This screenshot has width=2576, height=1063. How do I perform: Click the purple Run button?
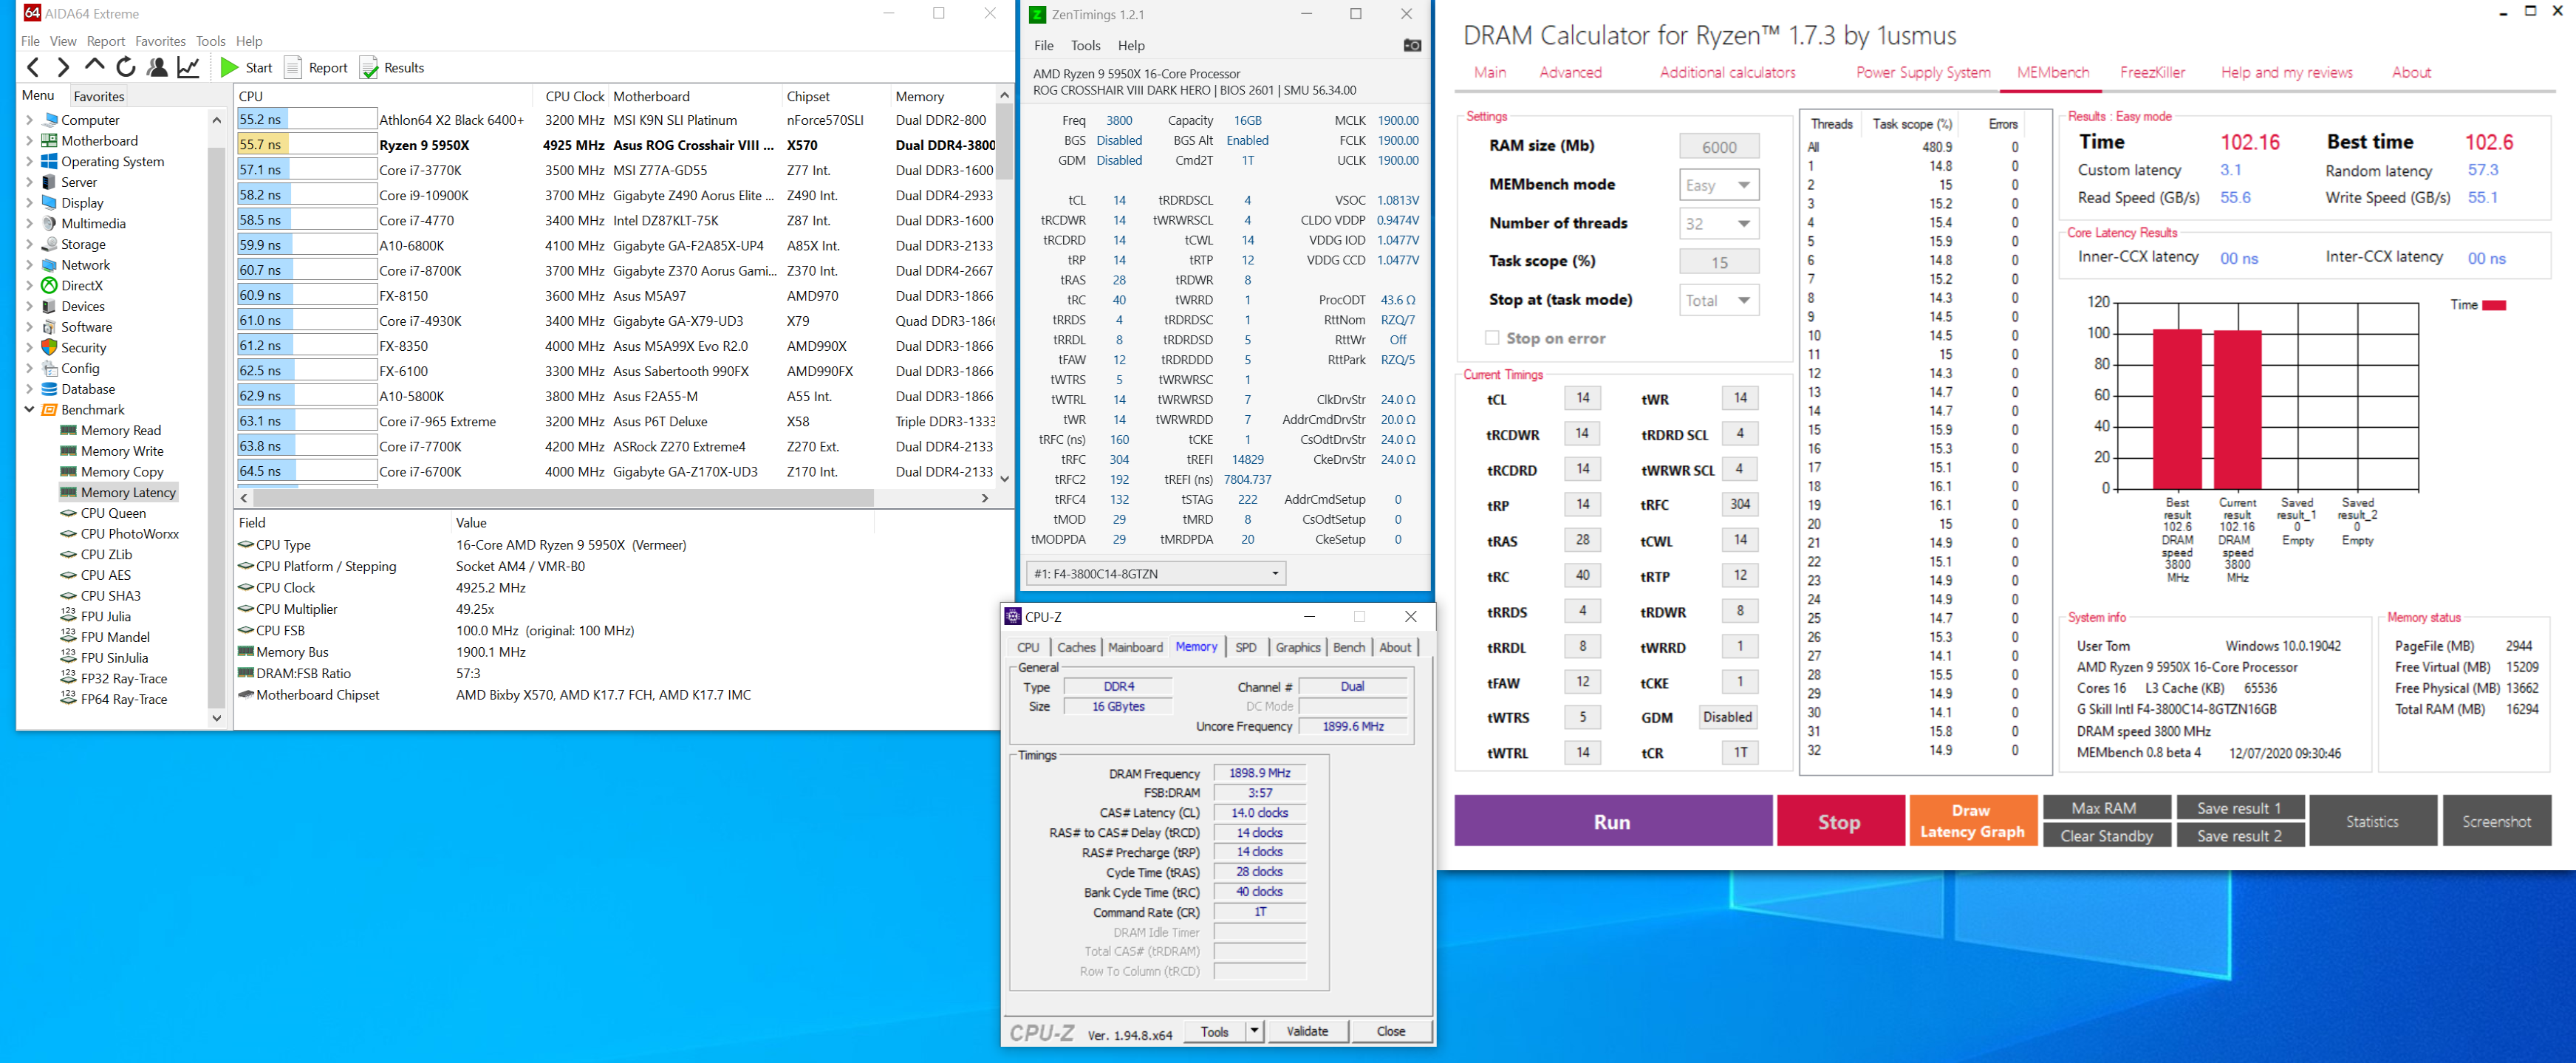1612,821
